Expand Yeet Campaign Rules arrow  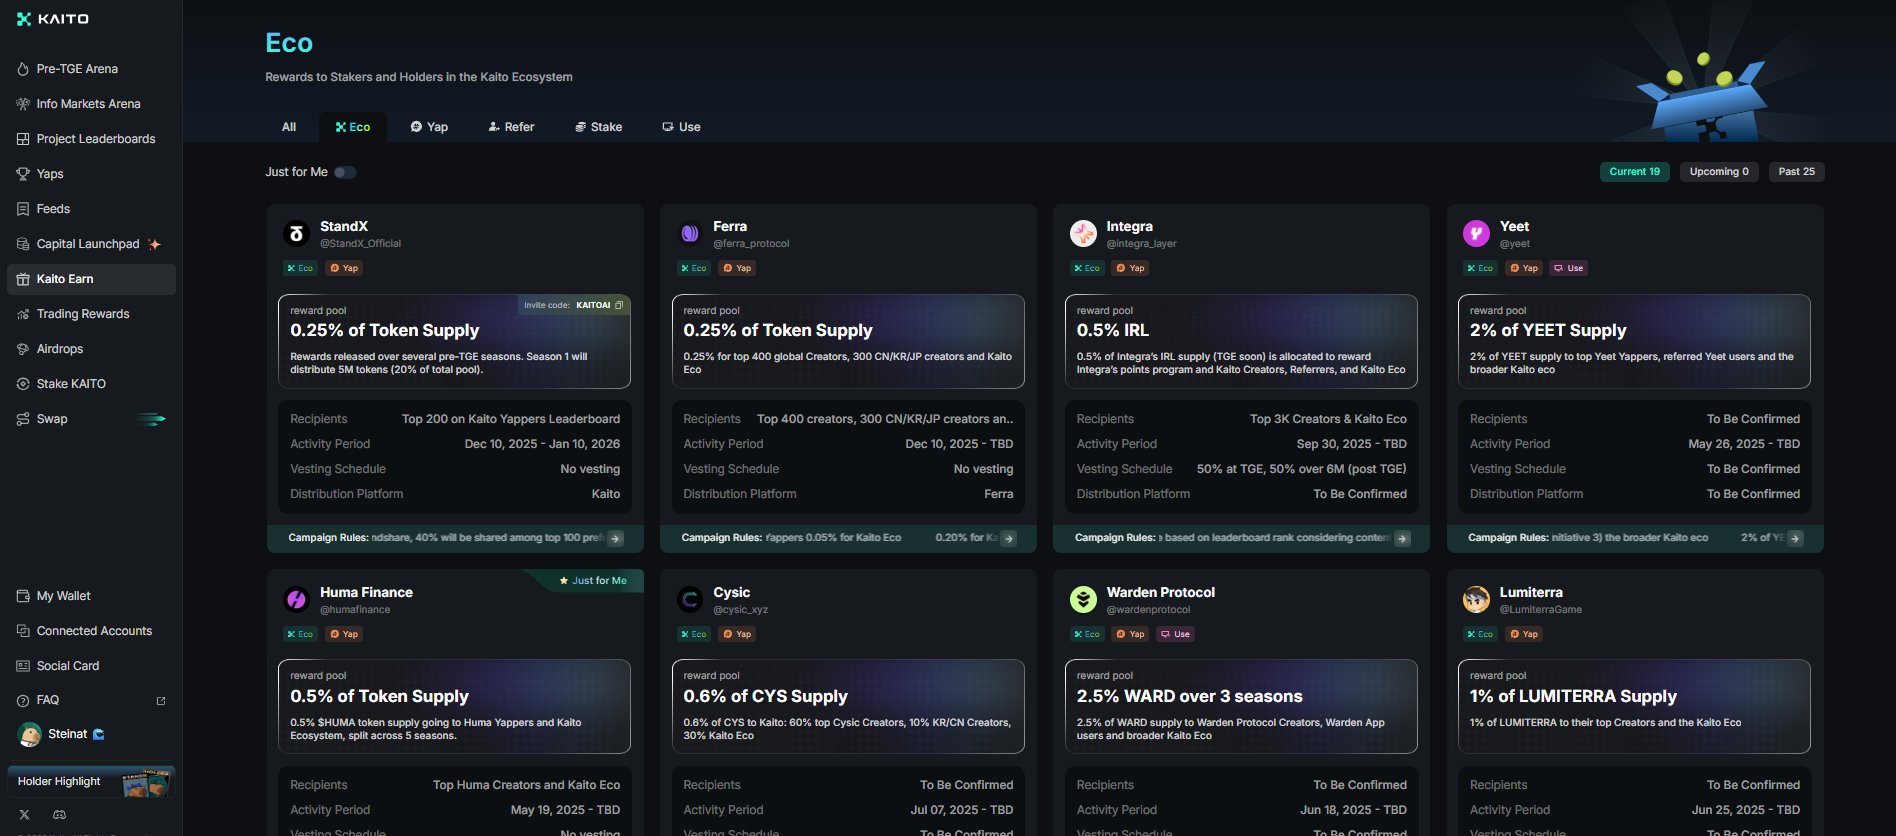pyautogui.click(x=1796, y=538)
